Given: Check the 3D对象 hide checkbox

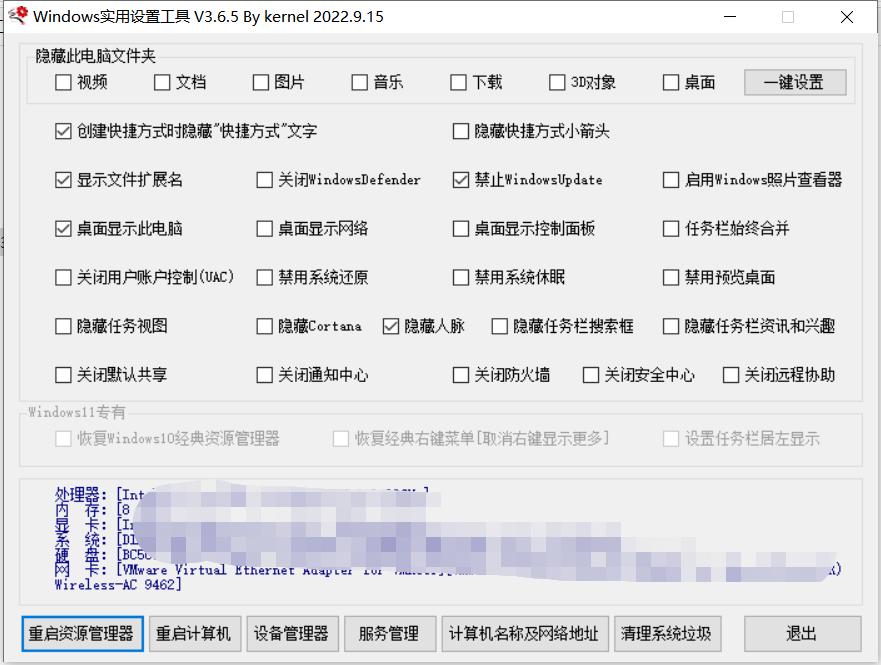Looking at the screenshot, I should pyautogui.click(x=556, y=83).
